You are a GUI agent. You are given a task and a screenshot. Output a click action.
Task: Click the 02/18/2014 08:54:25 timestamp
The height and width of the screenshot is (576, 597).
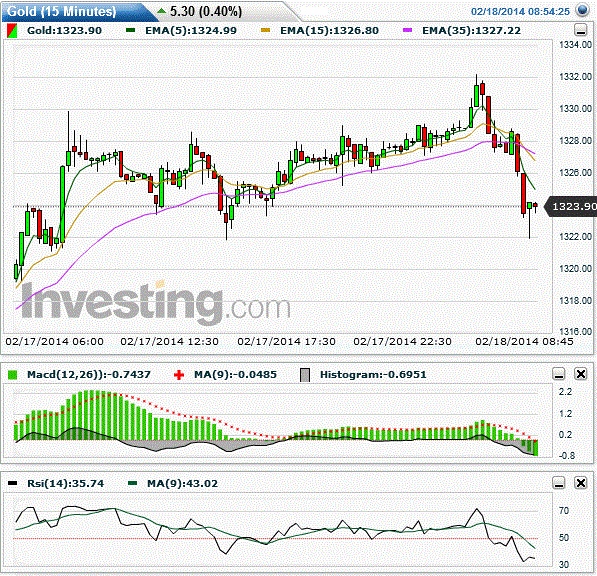[520, 11]
